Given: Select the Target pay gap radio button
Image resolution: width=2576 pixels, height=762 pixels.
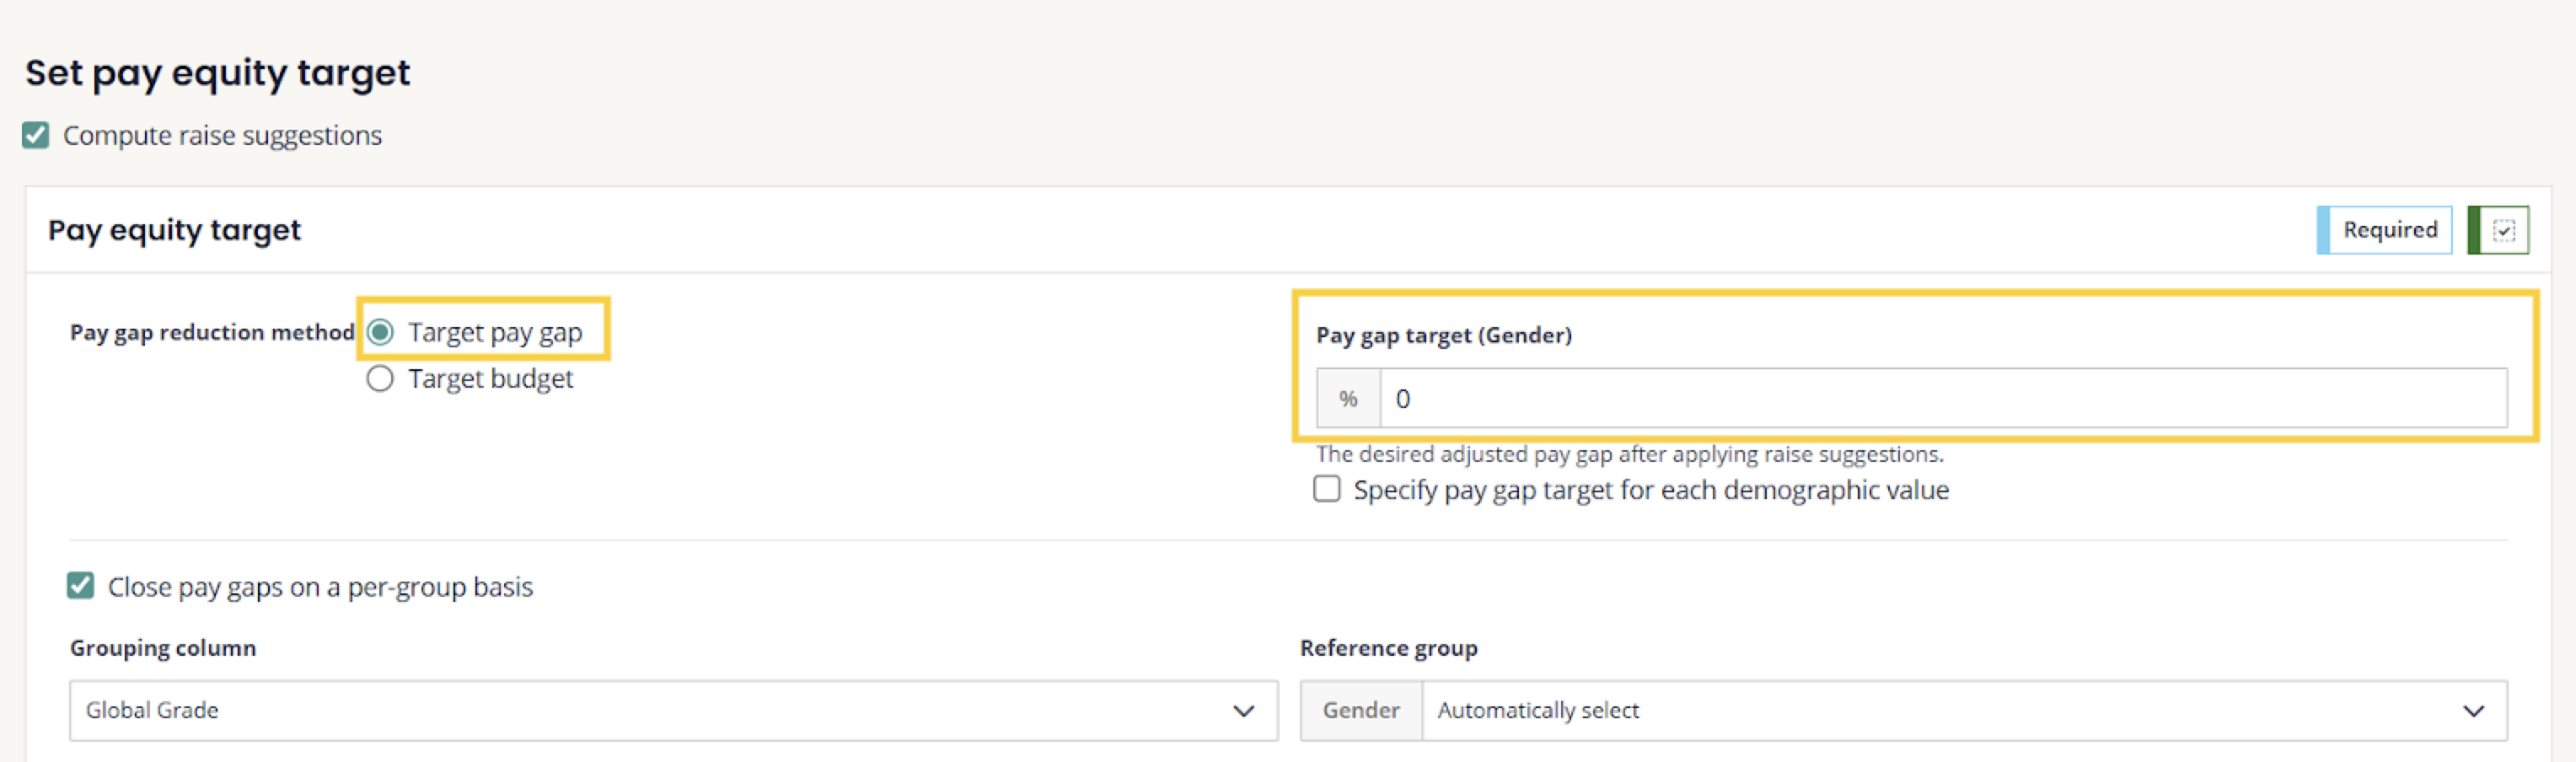Looking at the screenshot, I should tap(380, 332).
